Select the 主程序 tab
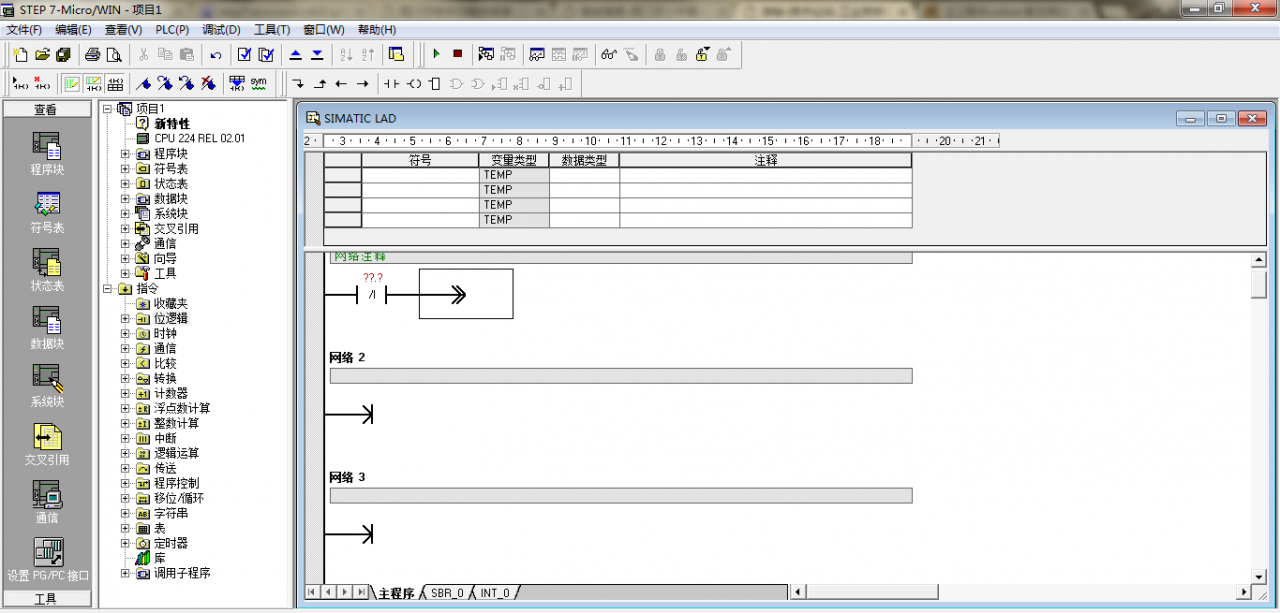 point(396,593)
